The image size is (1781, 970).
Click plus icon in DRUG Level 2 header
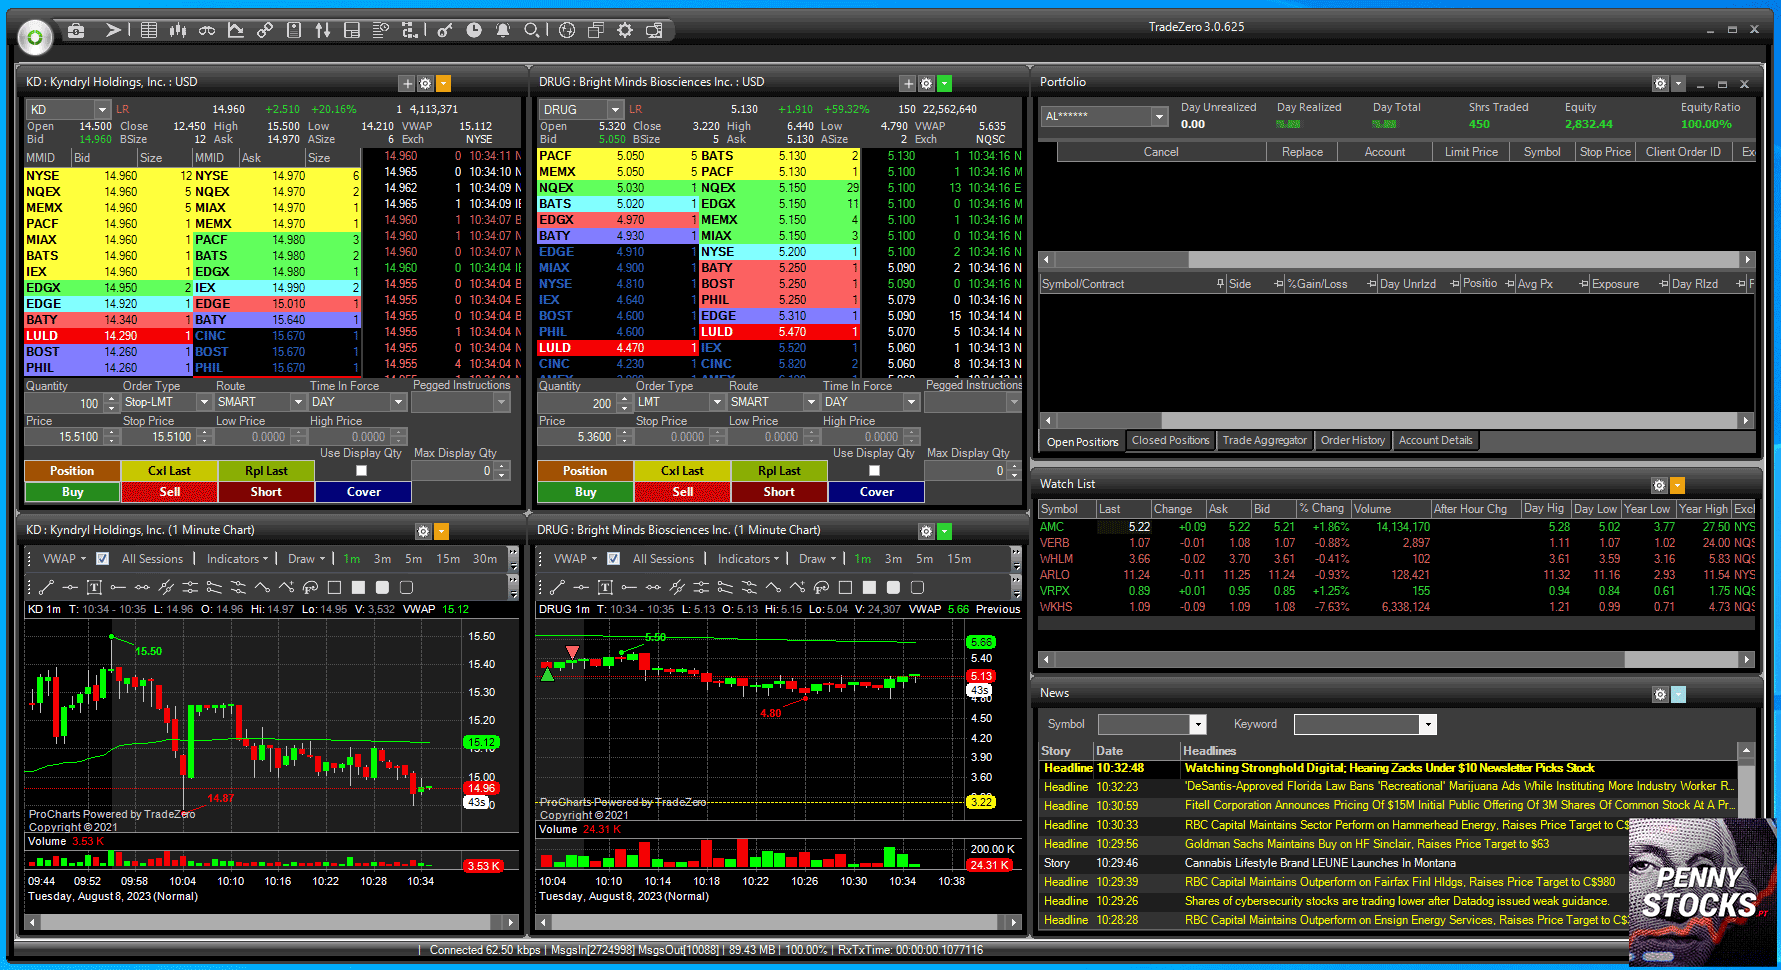(908, 84)
